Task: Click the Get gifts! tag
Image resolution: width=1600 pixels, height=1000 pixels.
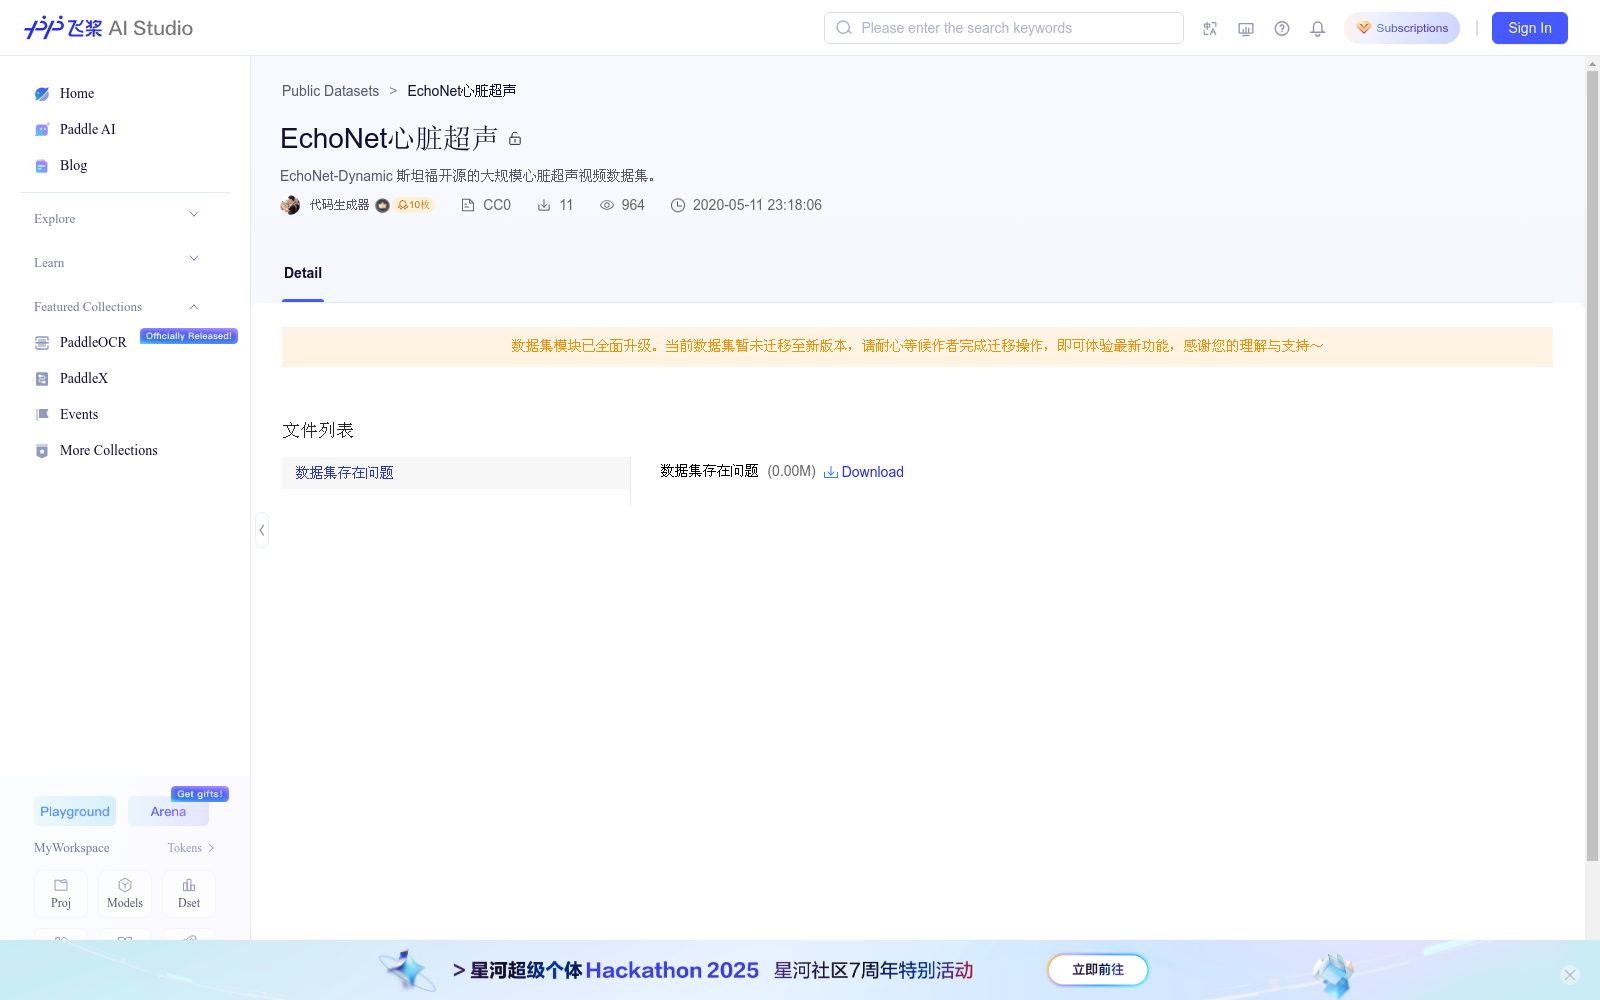Action: (x=200, y=794)
